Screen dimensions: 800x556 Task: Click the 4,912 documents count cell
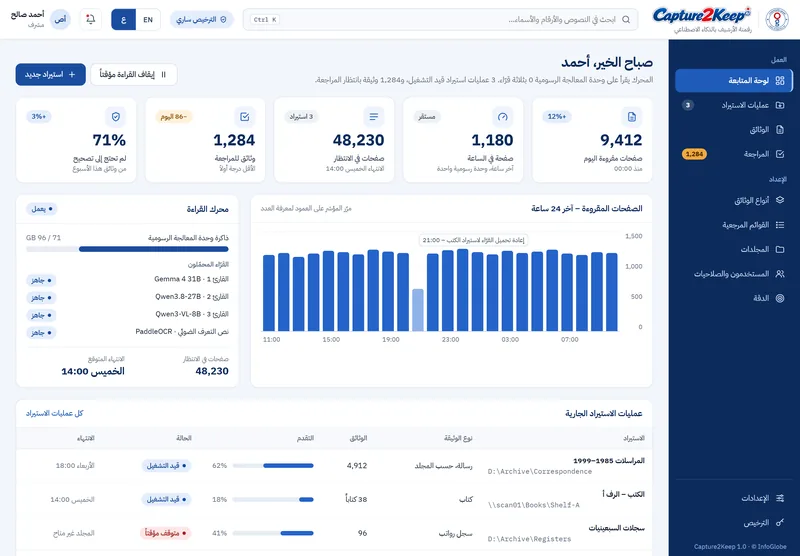coord(357,465)
